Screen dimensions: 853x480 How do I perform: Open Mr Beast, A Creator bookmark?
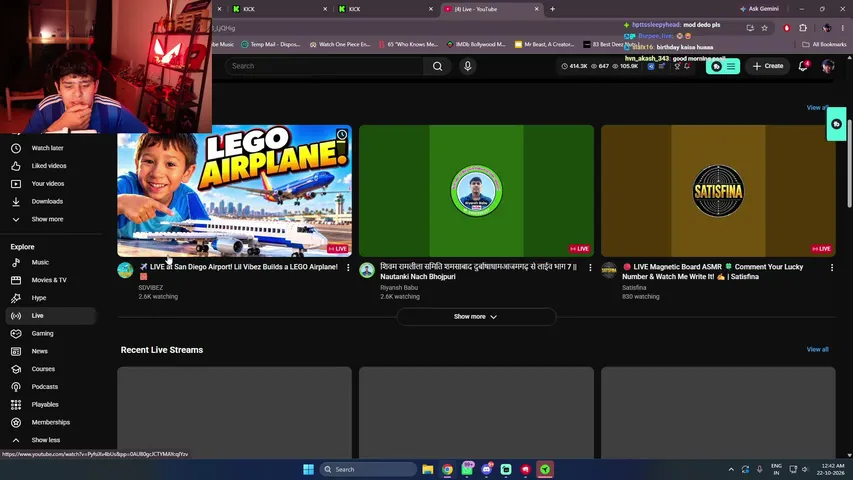544,44
